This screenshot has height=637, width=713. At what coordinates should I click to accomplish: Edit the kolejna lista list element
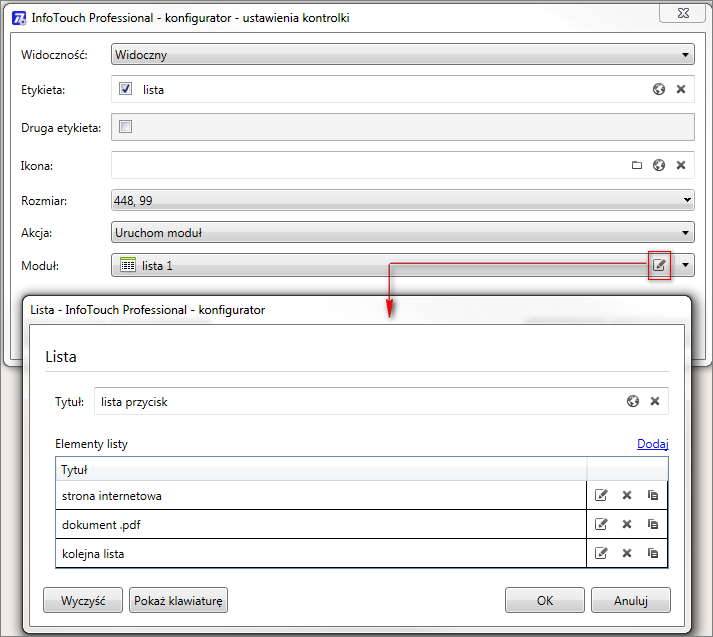601,553
